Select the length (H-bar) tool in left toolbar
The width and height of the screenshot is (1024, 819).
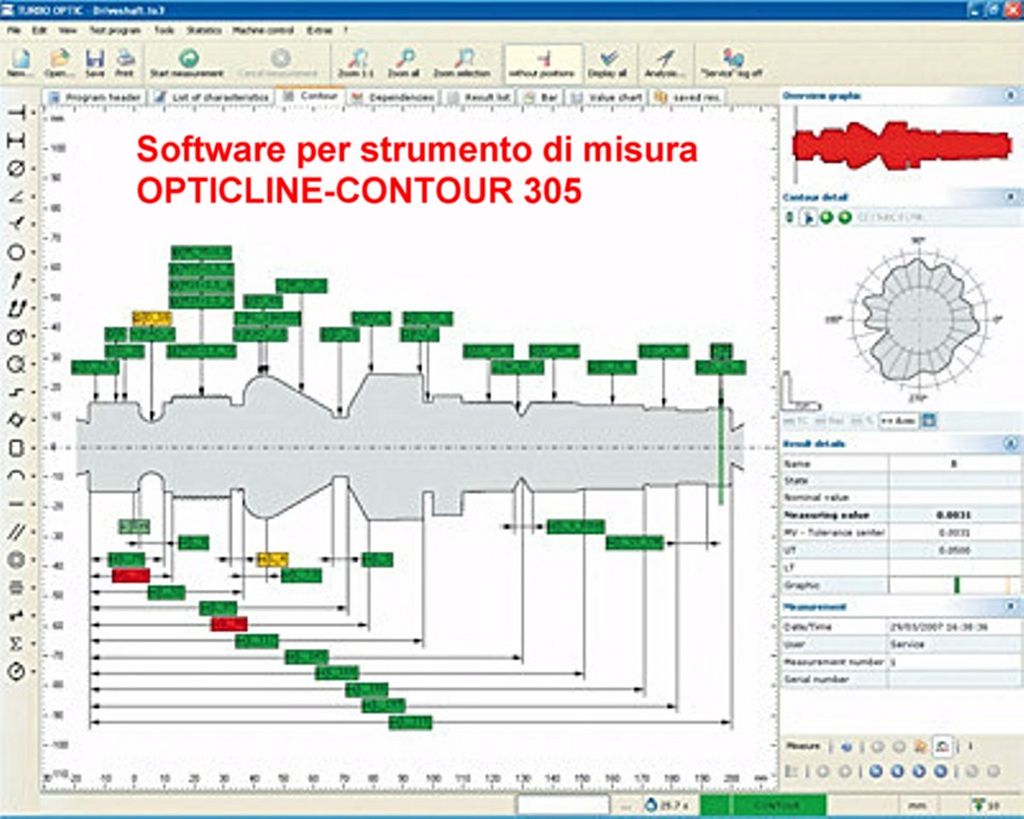click(x=16, y=140)
